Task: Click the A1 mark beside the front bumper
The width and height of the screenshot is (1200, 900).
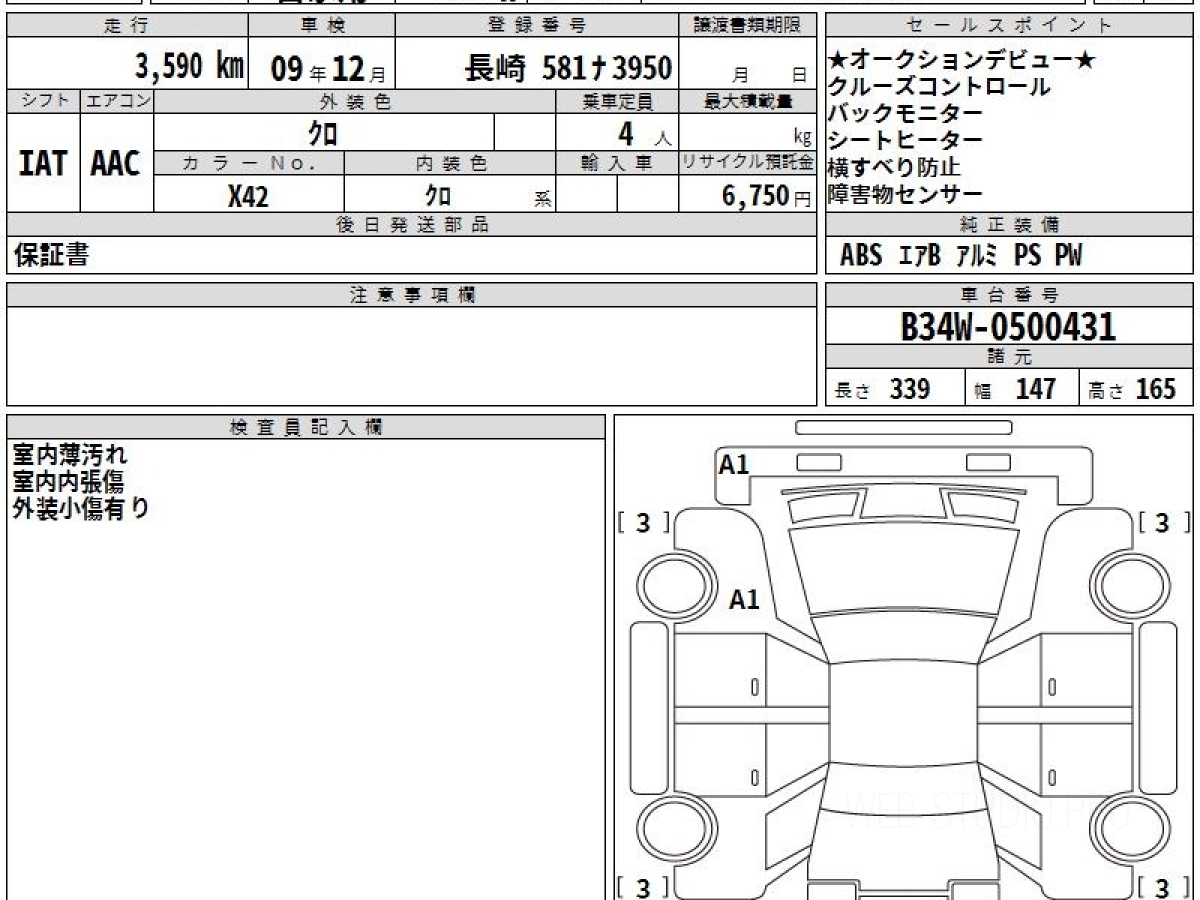Action: 734,464
